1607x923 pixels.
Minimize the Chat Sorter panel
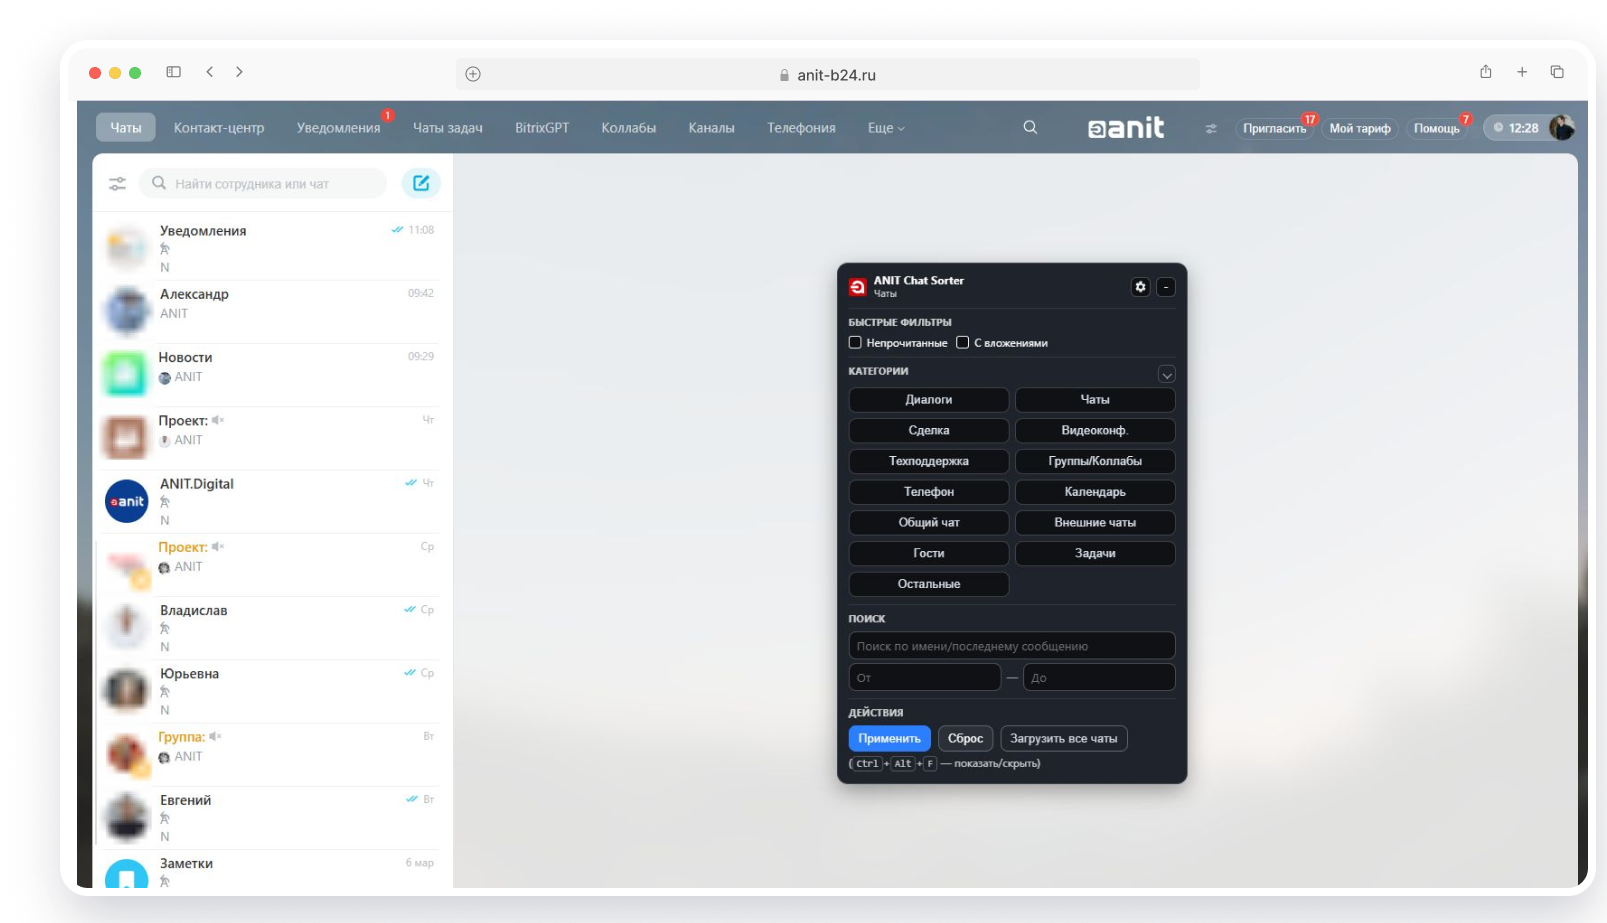pos(1166,287)
